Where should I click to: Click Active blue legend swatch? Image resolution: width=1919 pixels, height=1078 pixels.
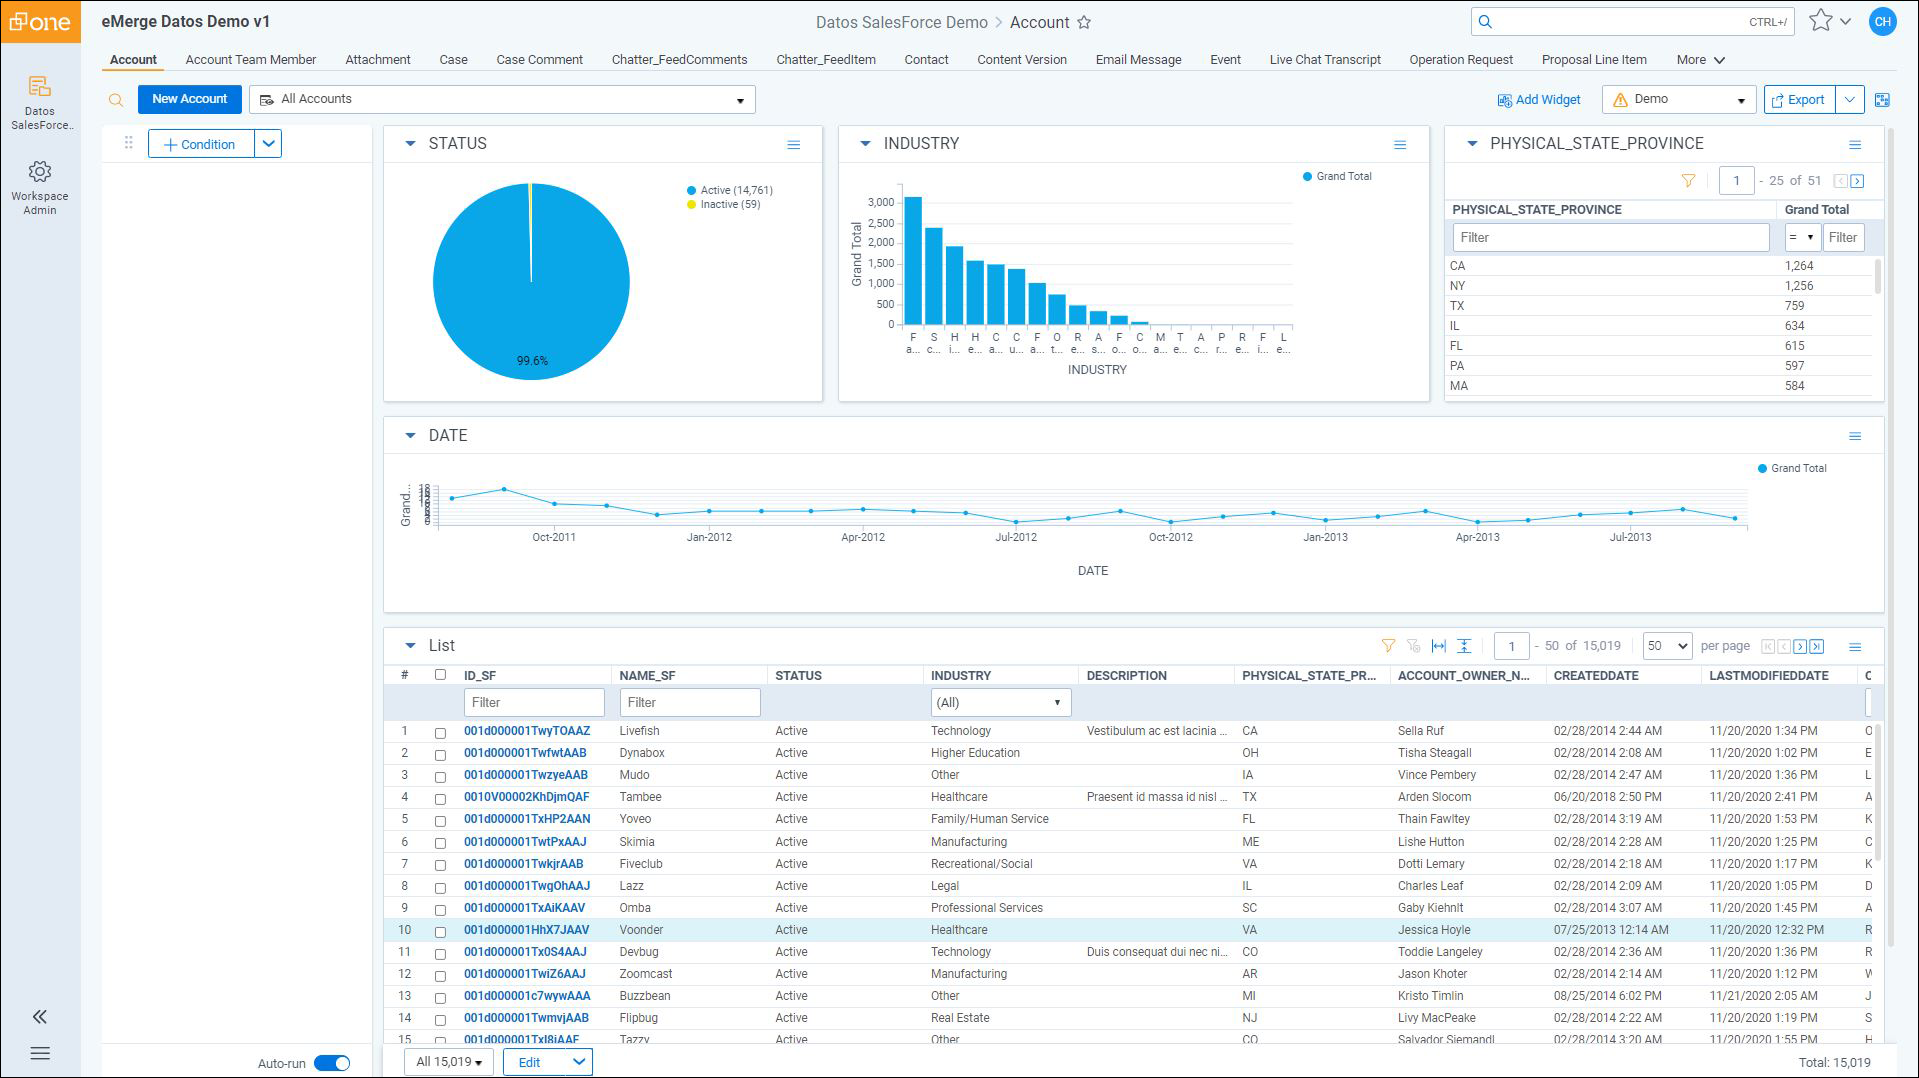691,190
